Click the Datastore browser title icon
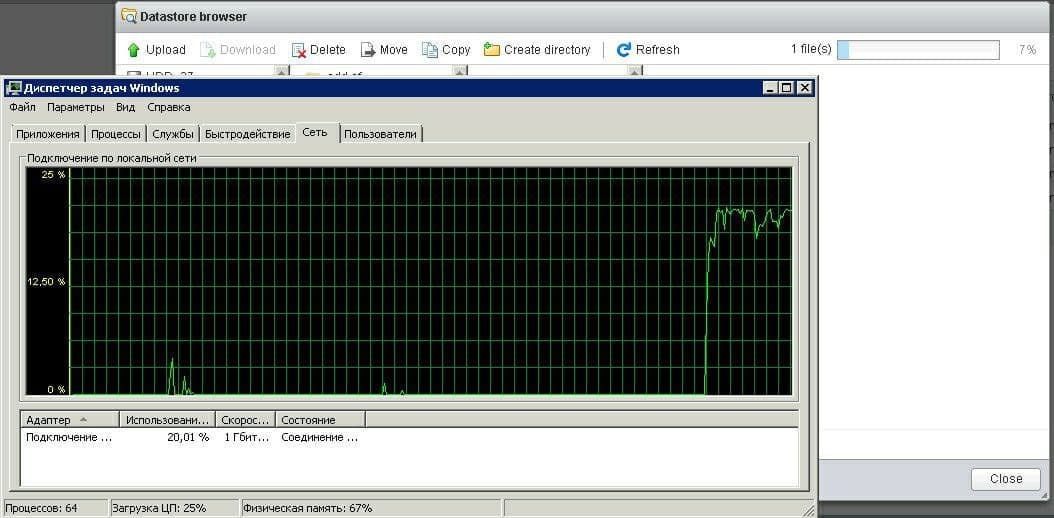1054x518 pixels. coord(128,16)
